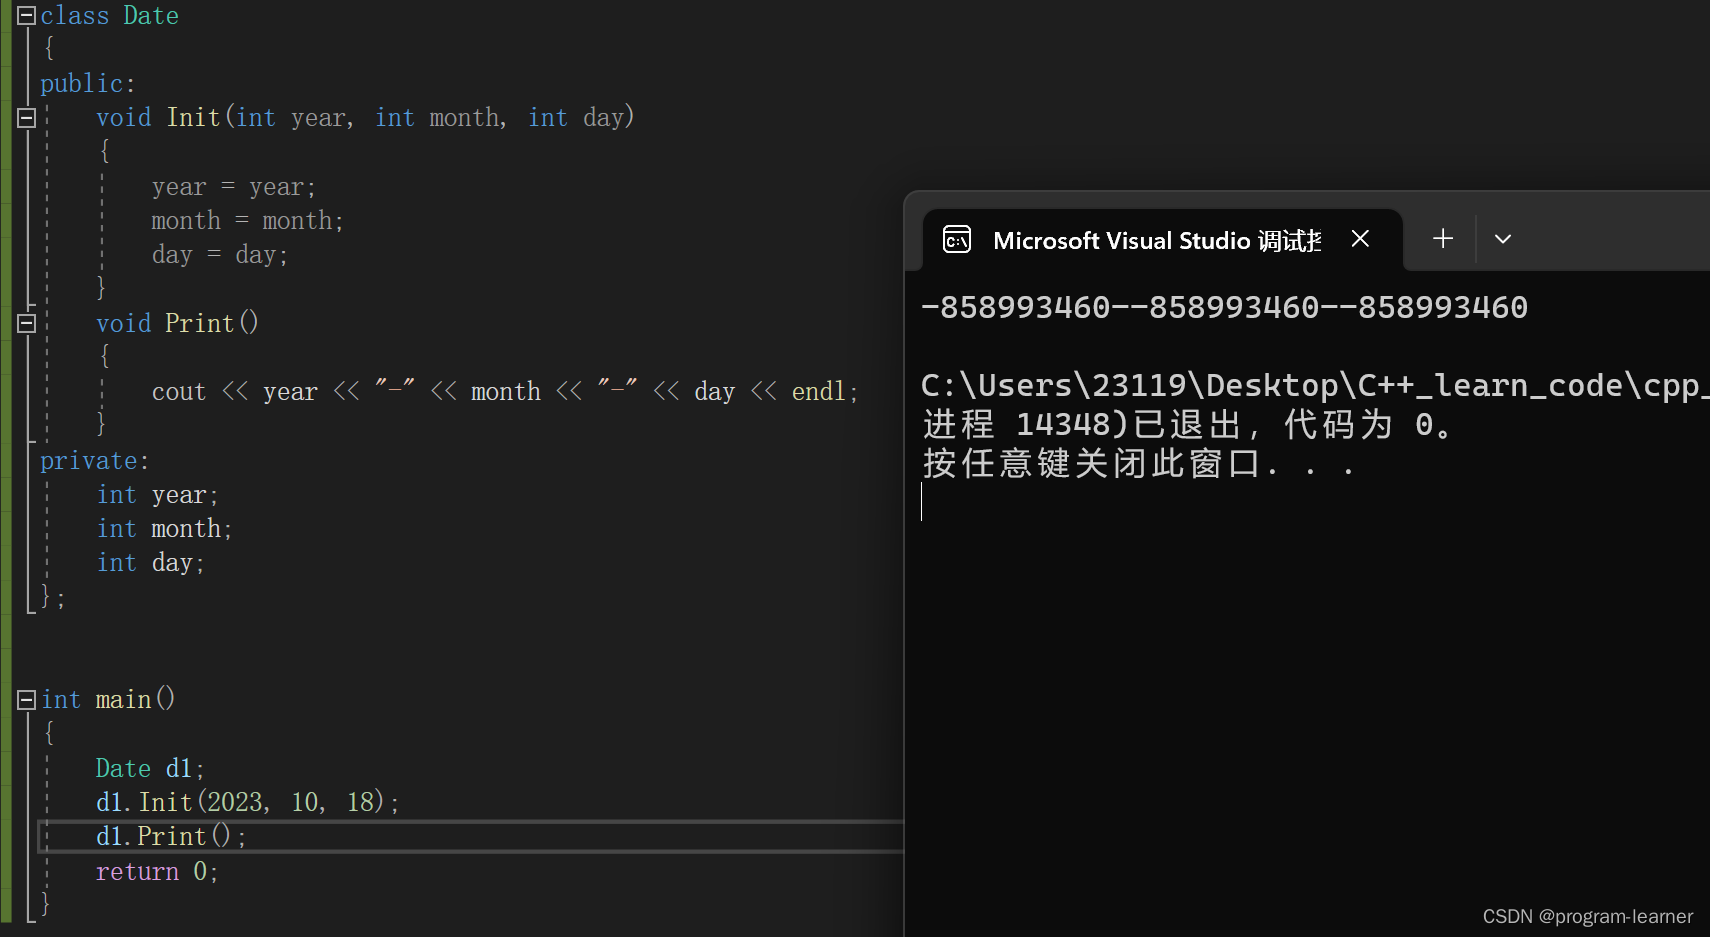Click the 'class Date' declaration line
This screenshot has width=1710, height=937.
pyautogui.click(x=110, y=16)
